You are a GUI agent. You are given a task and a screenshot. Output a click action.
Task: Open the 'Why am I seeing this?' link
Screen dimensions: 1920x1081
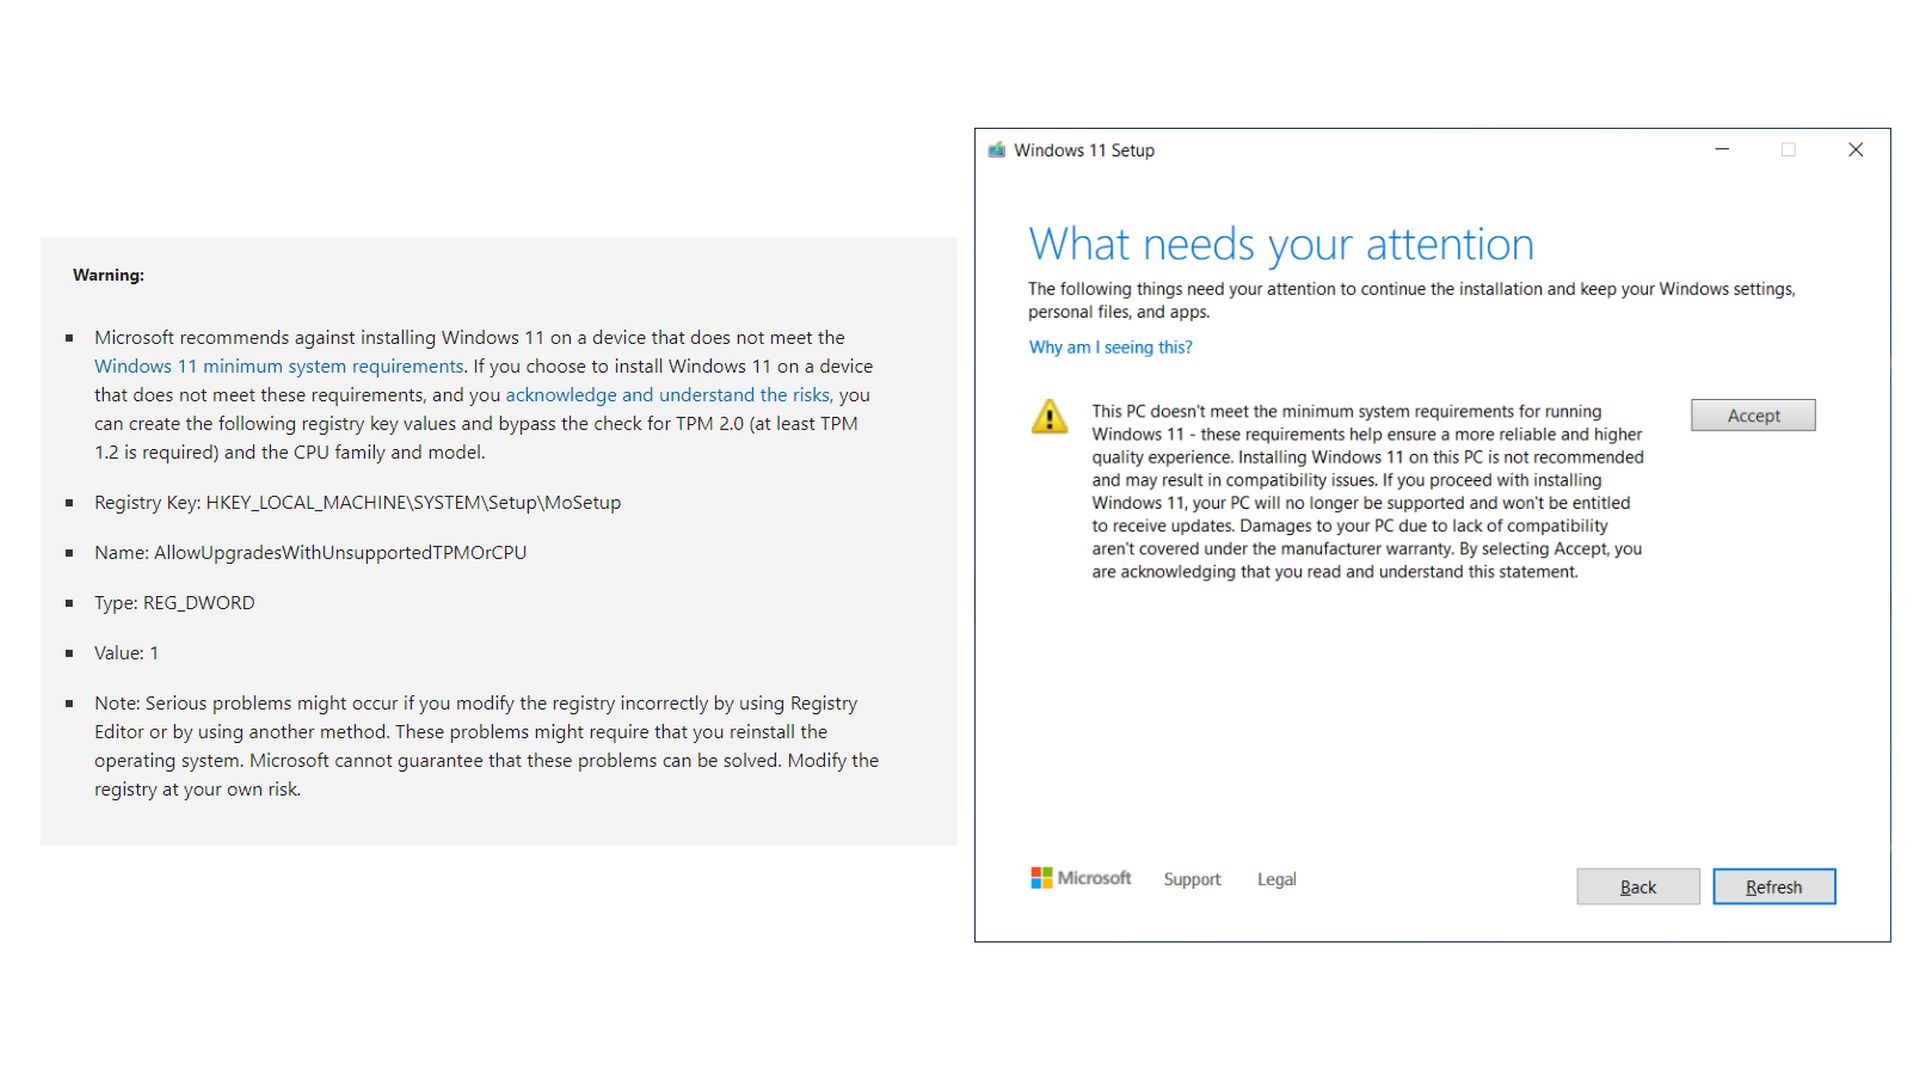pyautogui.click(x=1110, y=347)
